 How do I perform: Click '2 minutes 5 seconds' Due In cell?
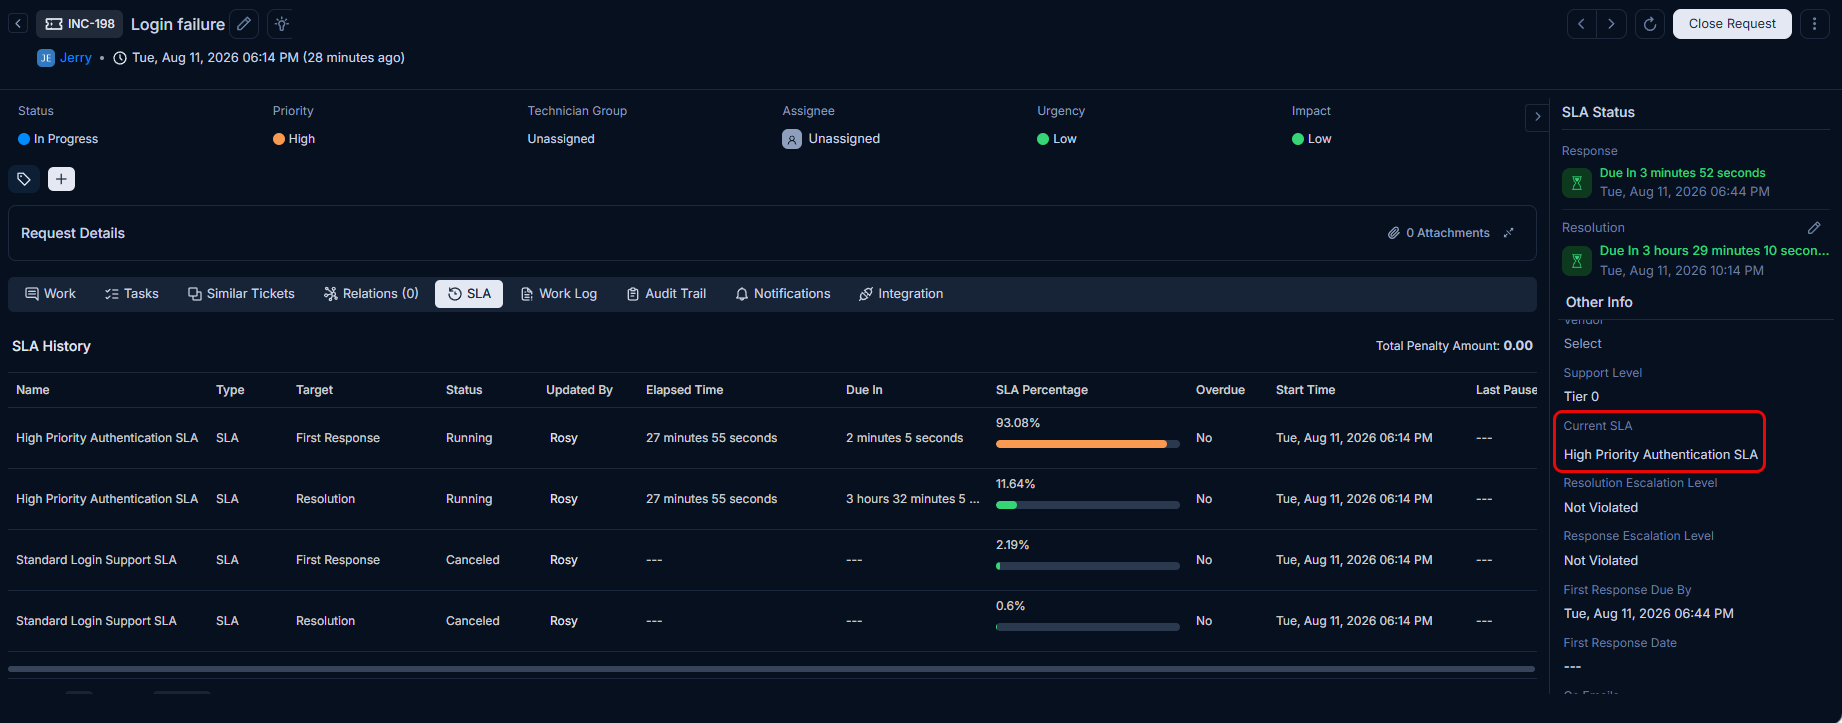905,438
